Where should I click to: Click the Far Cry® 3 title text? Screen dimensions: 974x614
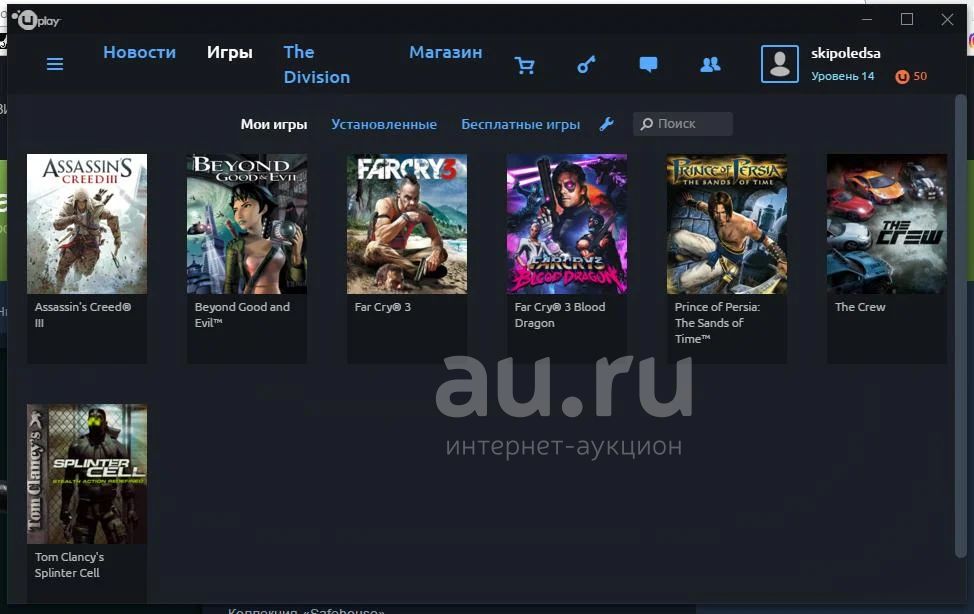coord(383,307)
